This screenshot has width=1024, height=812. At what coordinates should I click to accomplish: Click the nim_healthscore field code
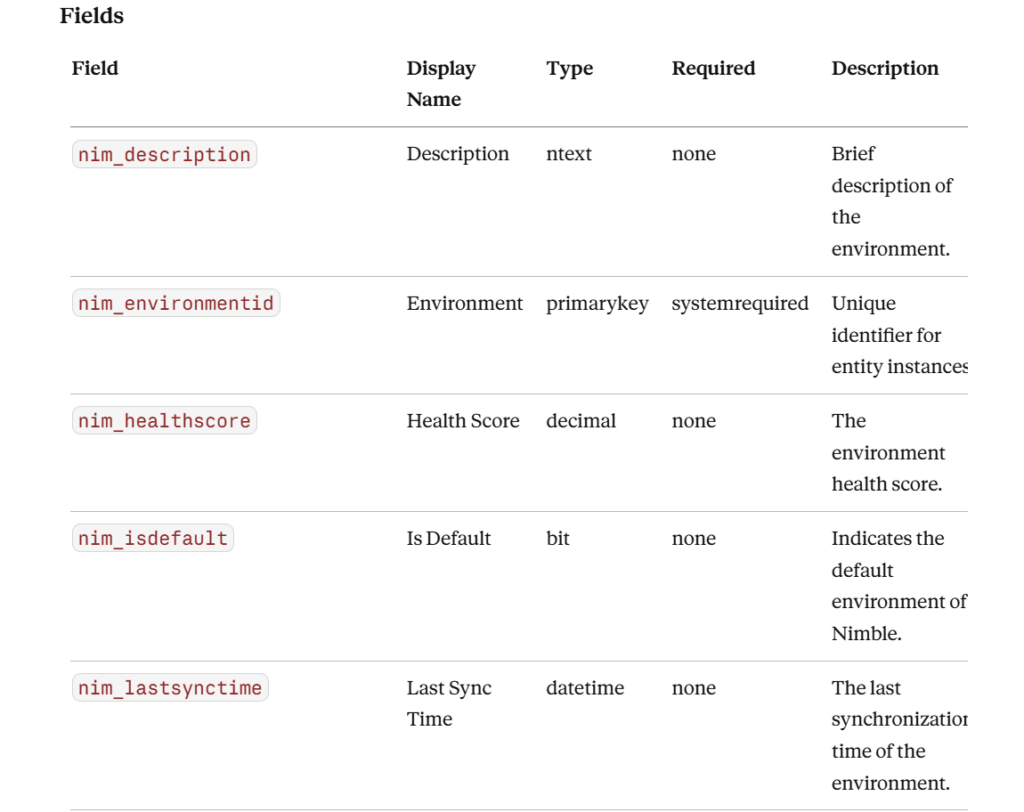tap(165, 421)
